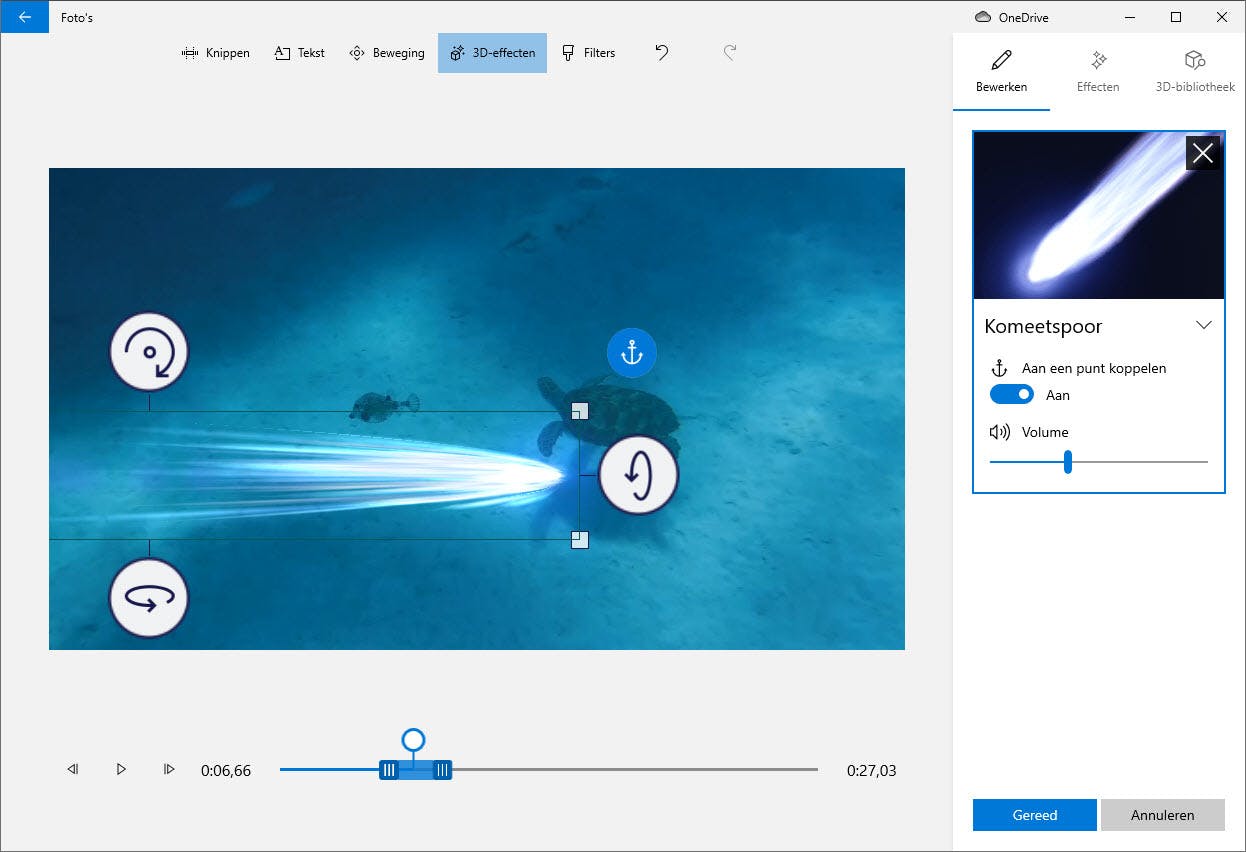1246x852 pixels.
Task: Click the bottom-left horizontal rotation handle
Action: [x=149, y=597]
